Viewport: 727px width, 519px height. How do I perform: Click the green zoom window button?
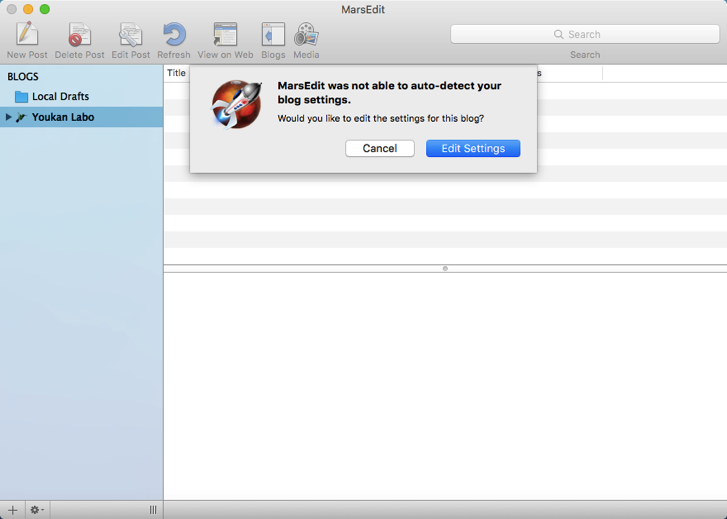tap(45, 9)
